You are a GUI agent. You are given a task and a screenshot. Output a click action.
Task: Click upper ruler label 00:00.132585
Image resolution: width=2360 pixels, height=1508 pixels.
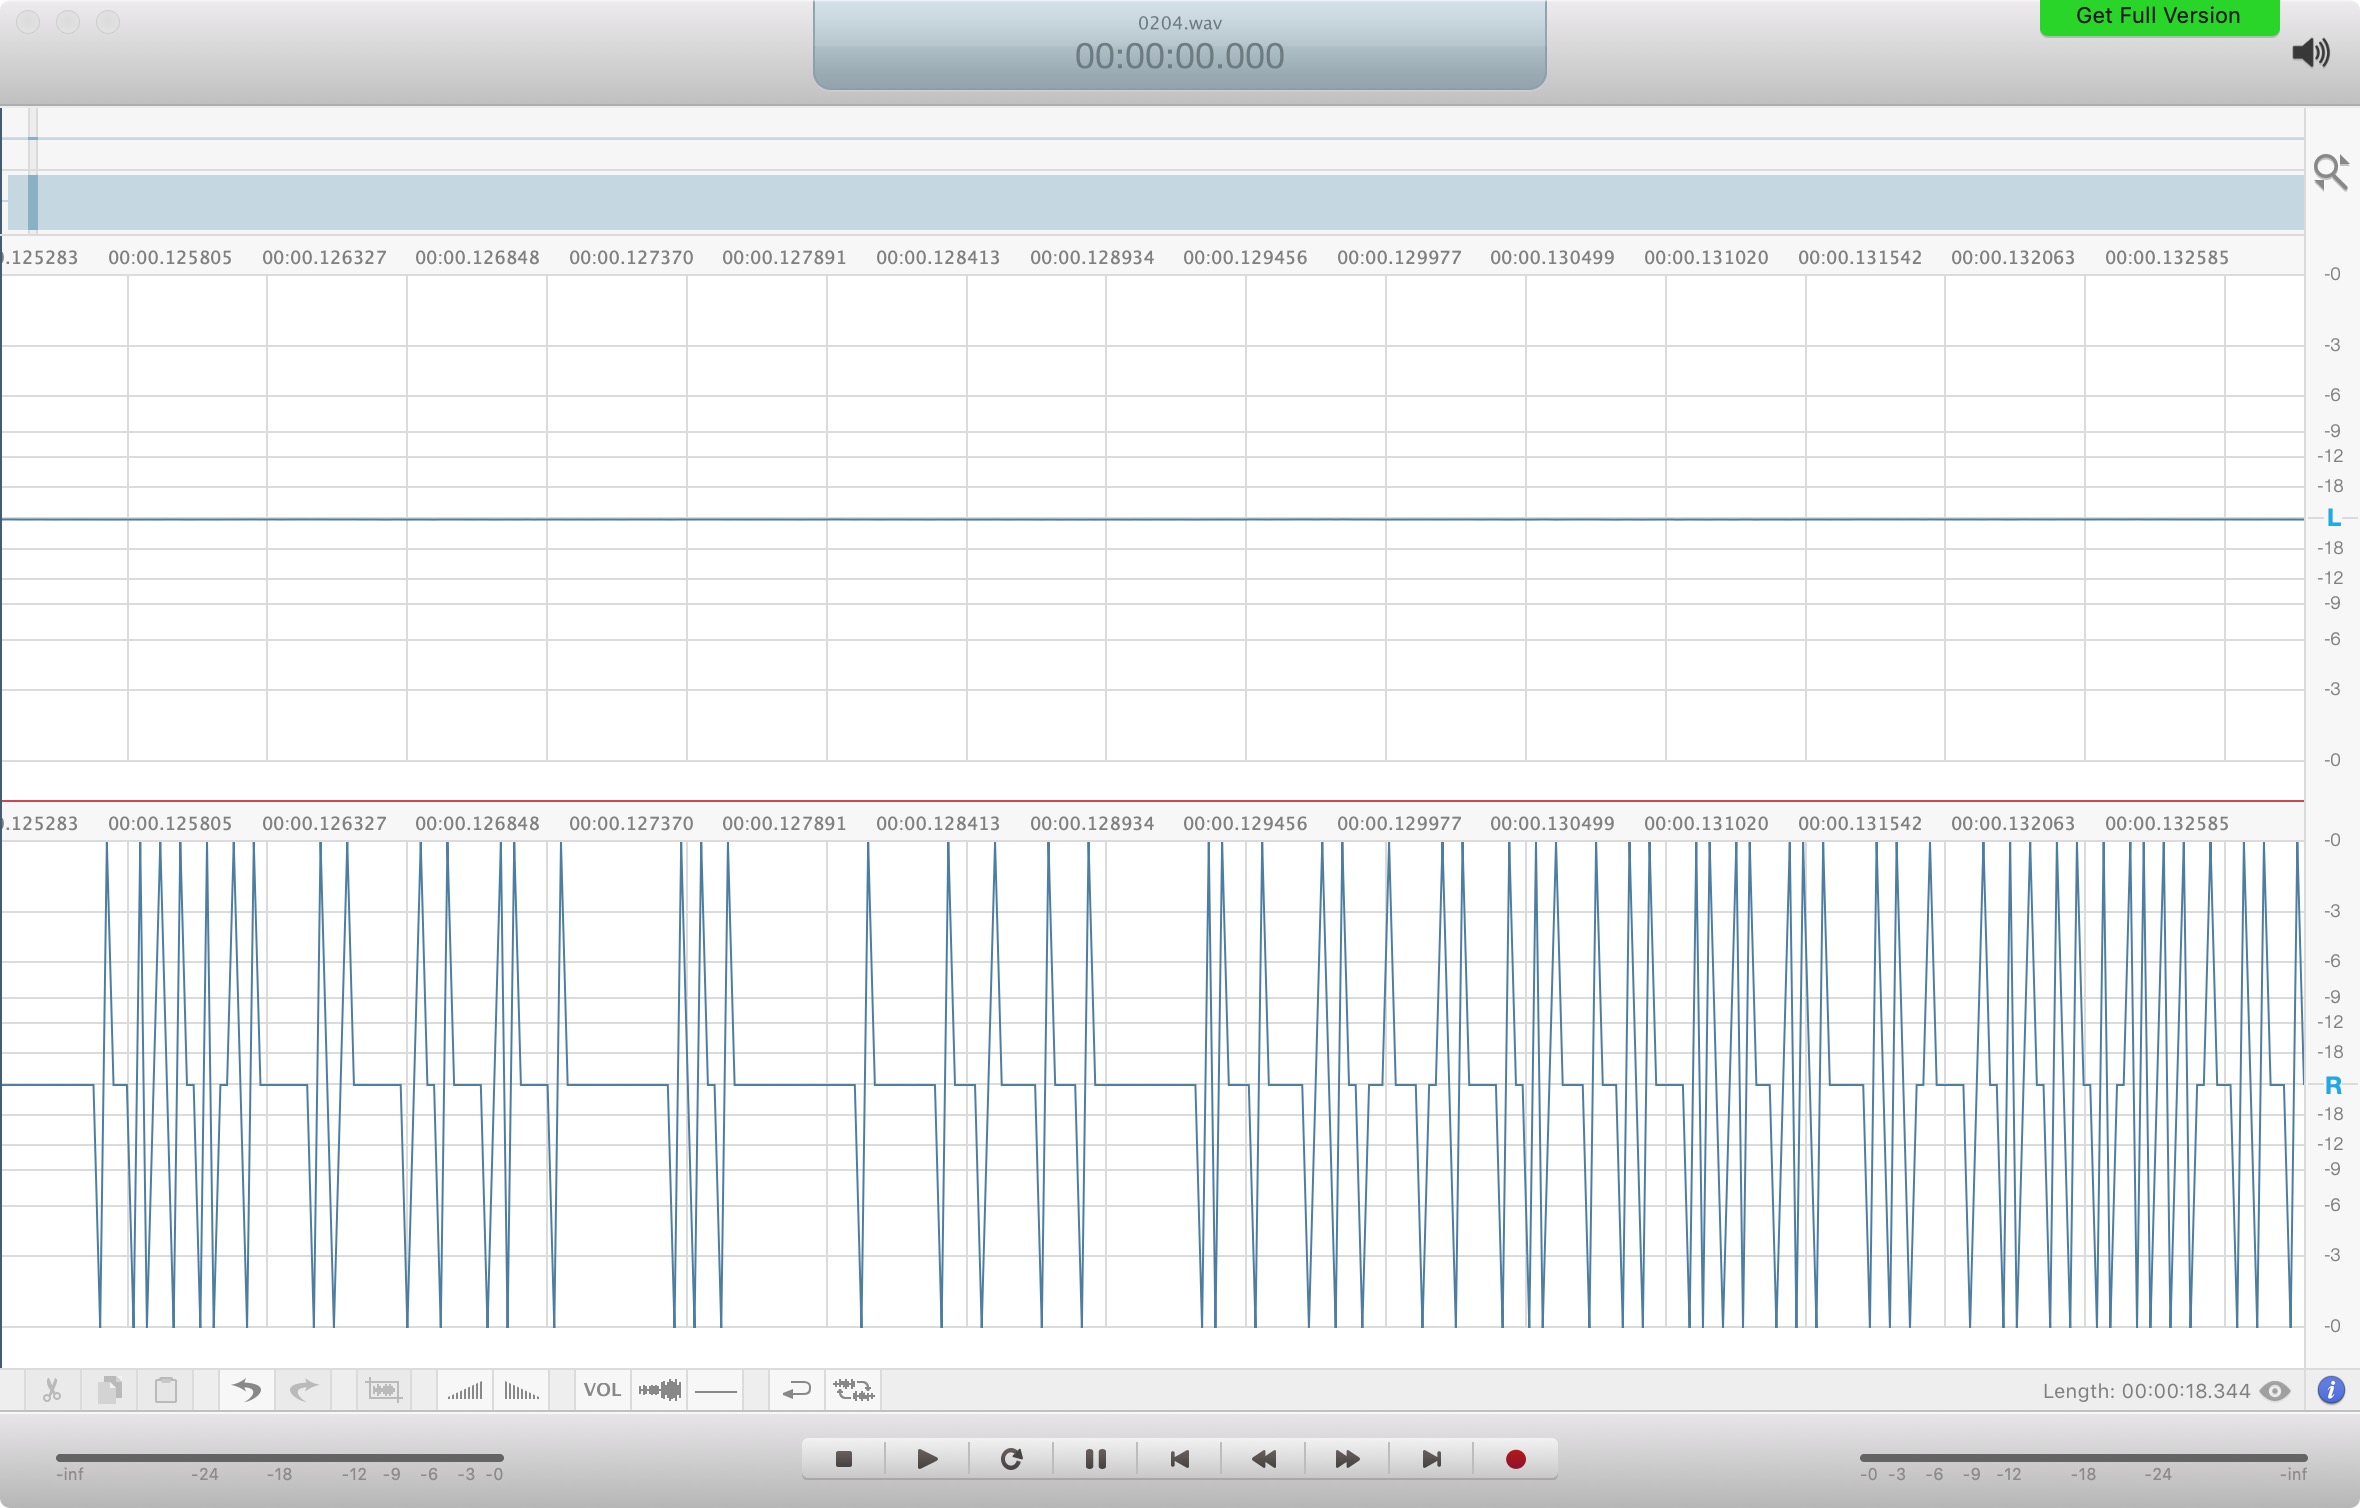coord(2167,258)
